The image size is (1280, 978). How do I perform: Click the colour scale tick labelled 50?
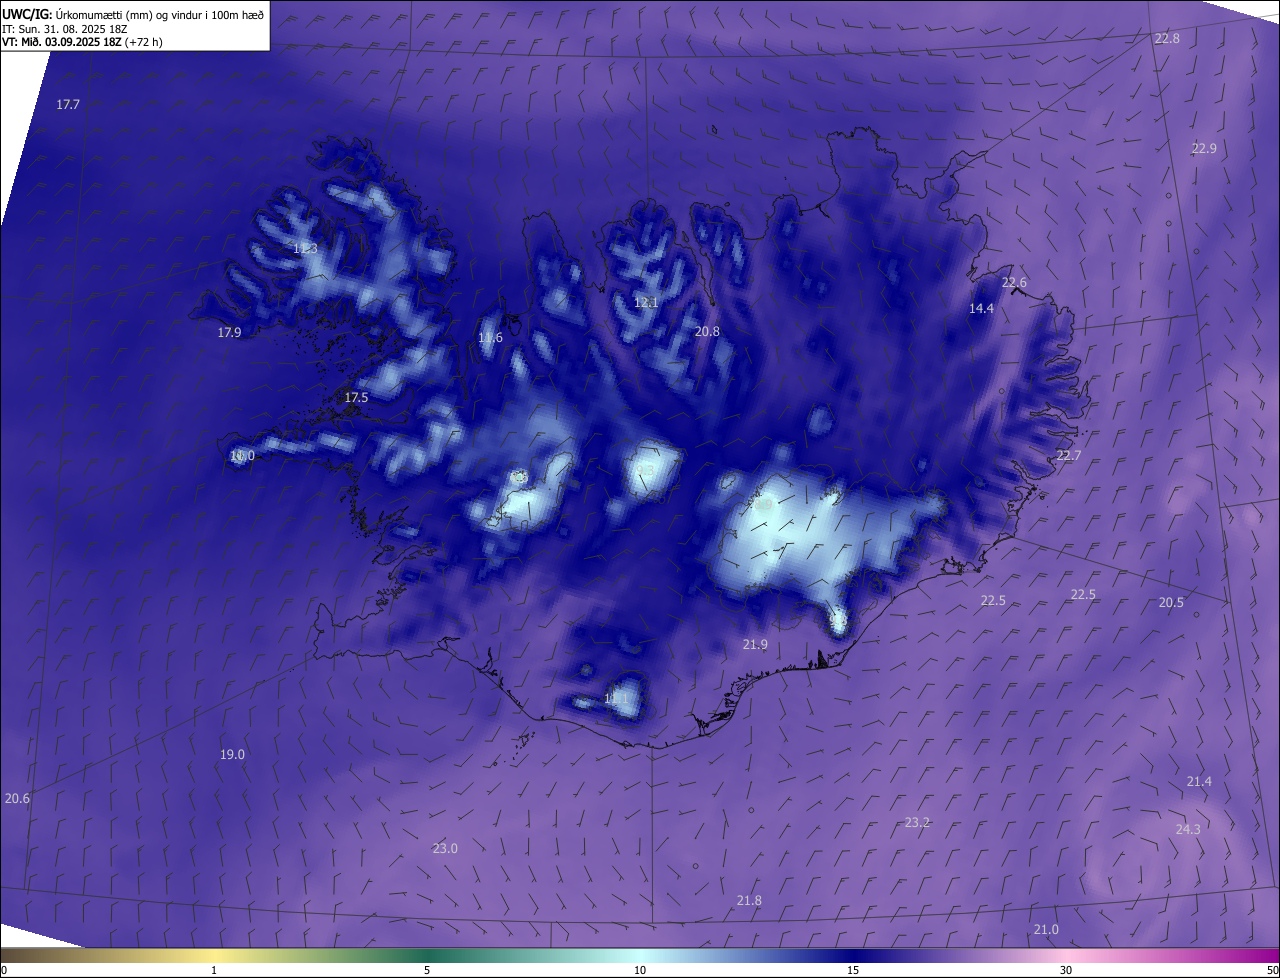click(1272, 970)
